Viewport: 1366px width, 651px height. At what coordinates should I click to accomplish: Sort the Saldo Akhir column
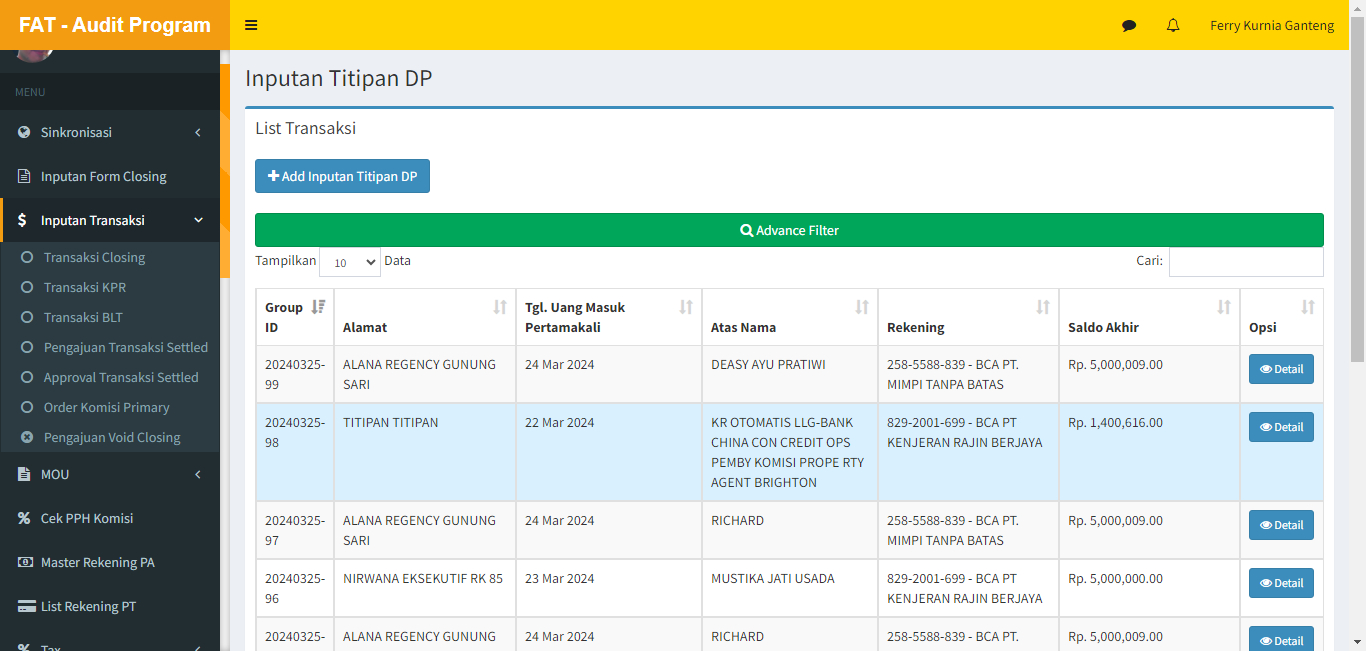pyautogui.click(x=1223, y=307)
